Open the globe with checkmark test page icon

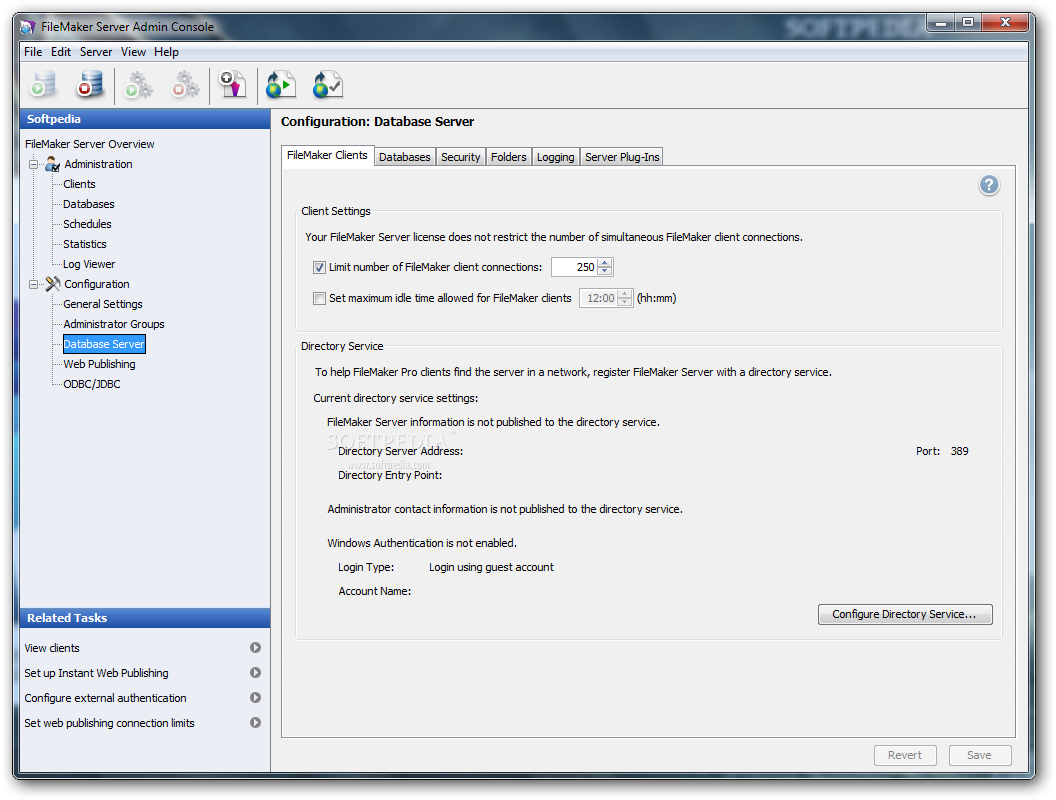328,86
